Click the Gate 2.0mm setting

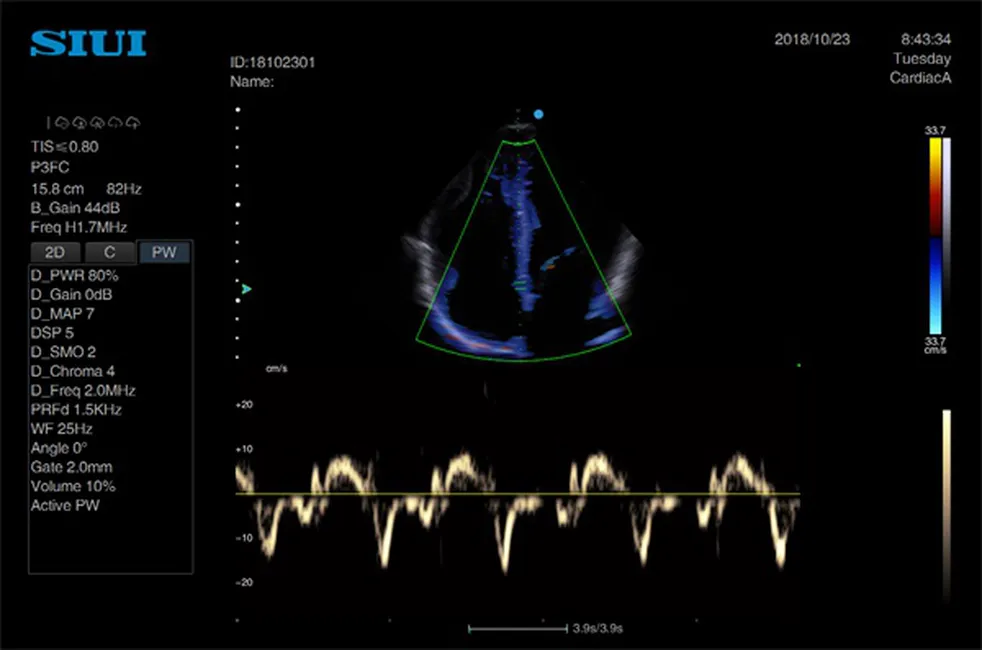point(73,467)
